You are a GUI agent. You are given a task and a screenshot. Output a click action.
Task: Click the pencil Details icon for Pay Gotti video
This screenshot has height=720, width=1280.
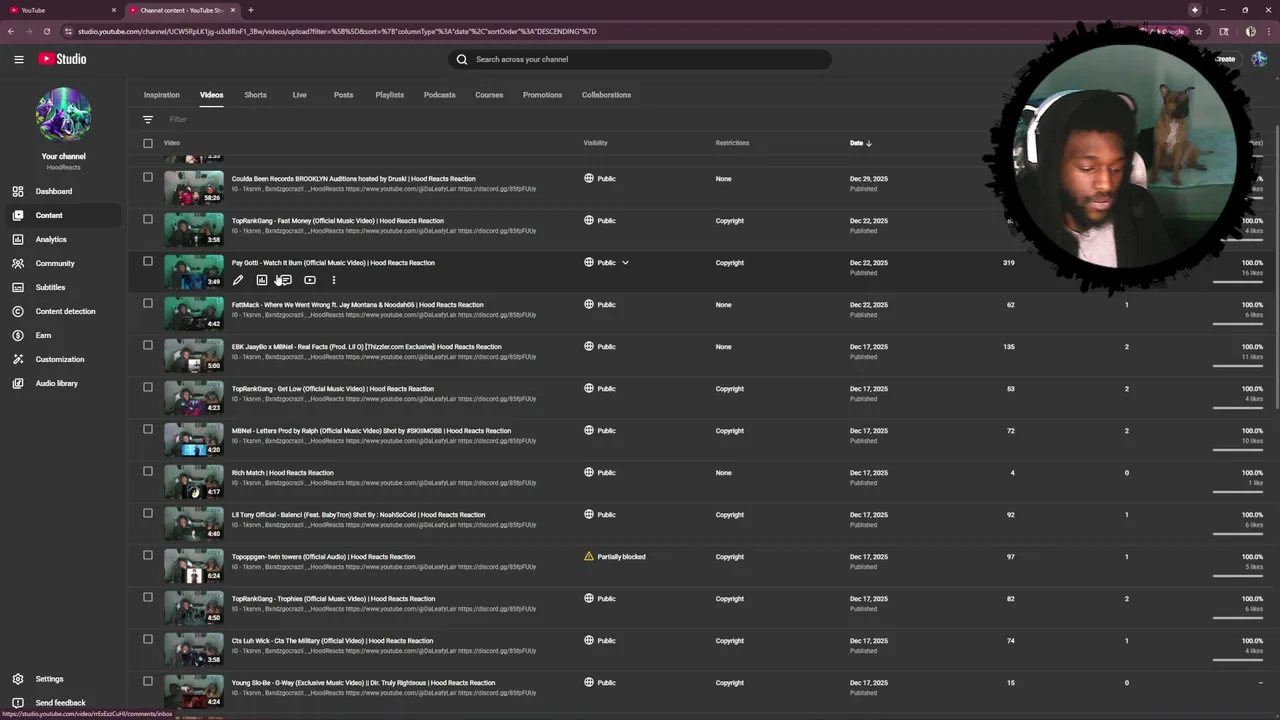(x=238, y=281)
